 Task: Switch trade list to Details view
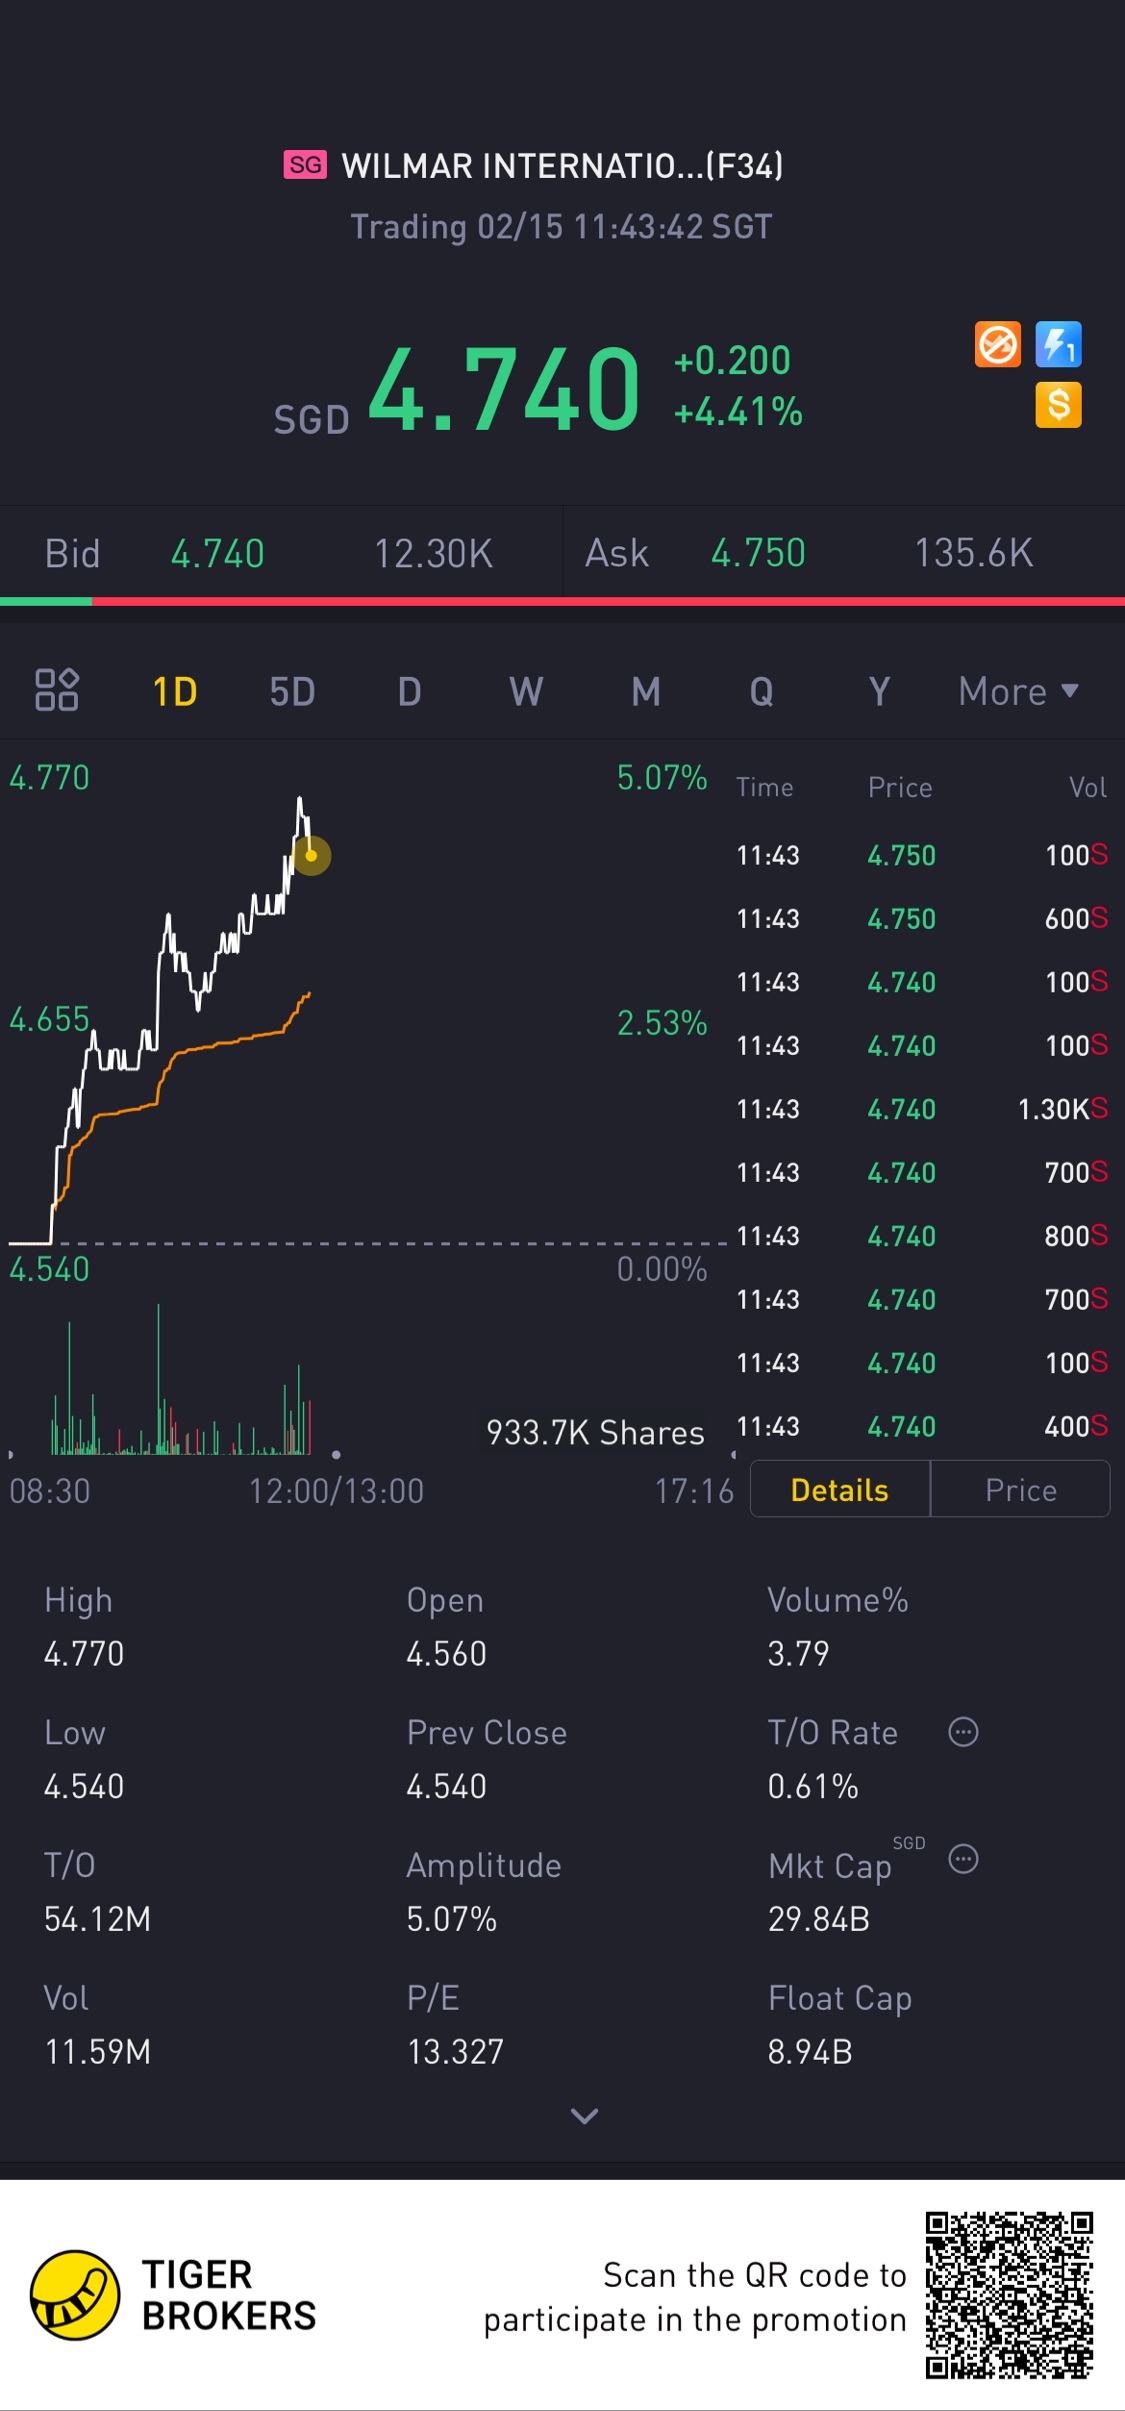(839, 1490)
